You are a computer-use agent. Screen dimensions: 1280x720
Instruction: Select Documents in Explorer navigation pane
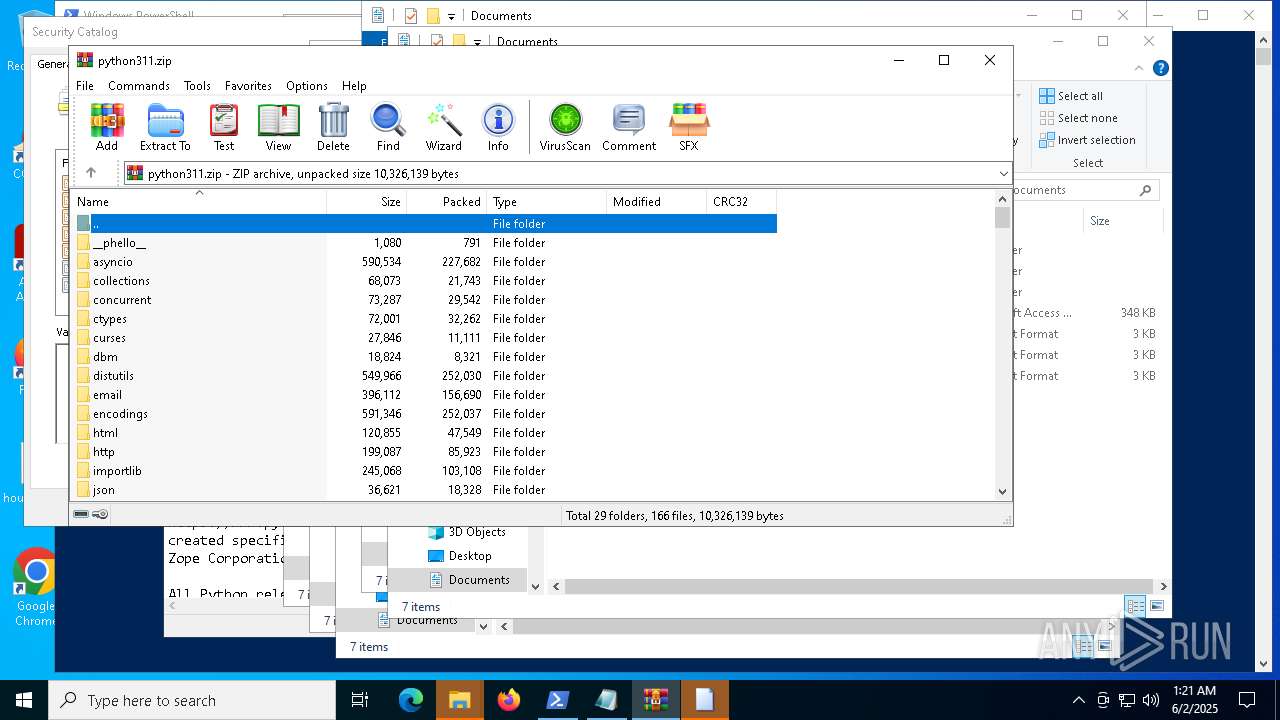469,580
